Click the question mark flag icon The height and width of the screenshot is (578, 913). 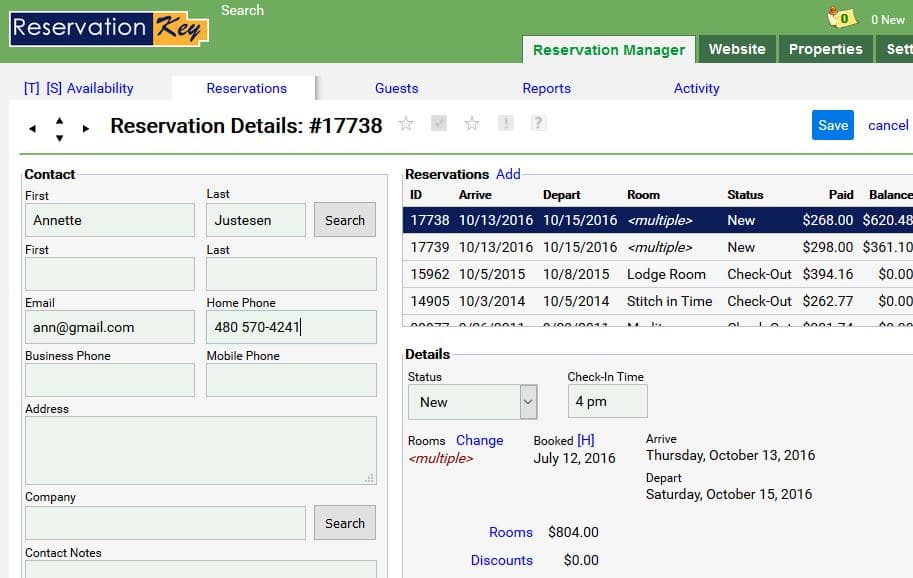tap(538, 123)
